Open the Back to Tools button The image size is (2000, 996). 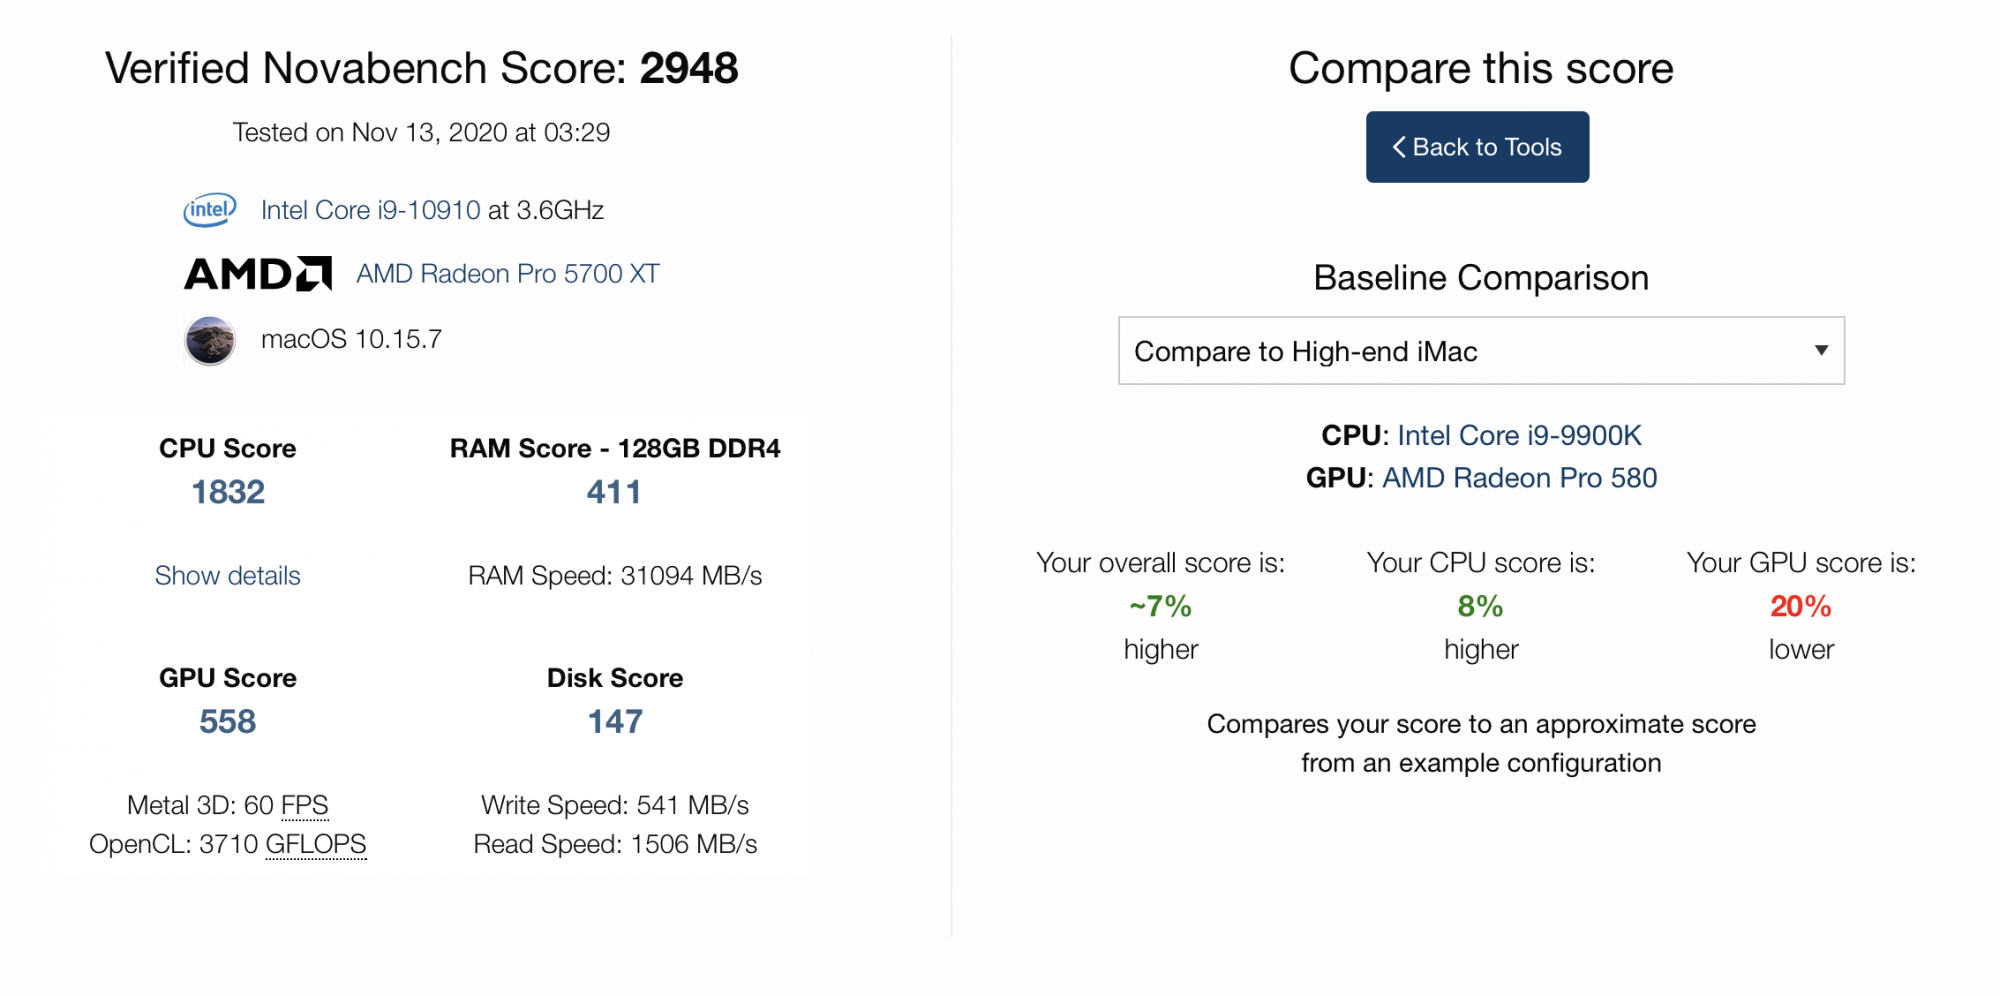click(x=1477, y=147)
